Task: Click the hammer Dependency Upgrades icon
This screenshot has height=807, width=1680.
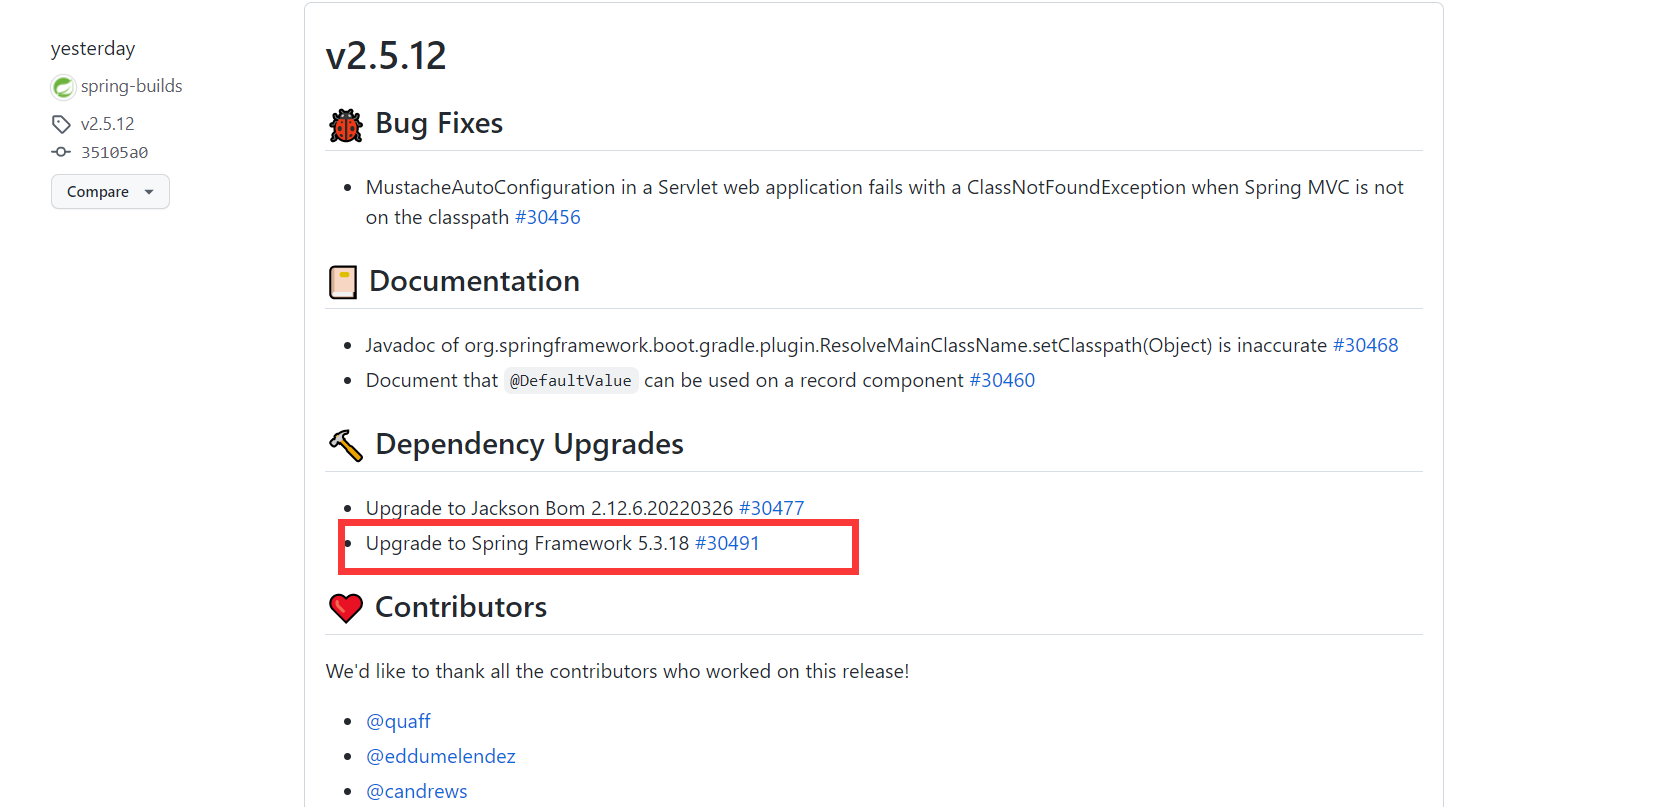Action: click(346, 445)
